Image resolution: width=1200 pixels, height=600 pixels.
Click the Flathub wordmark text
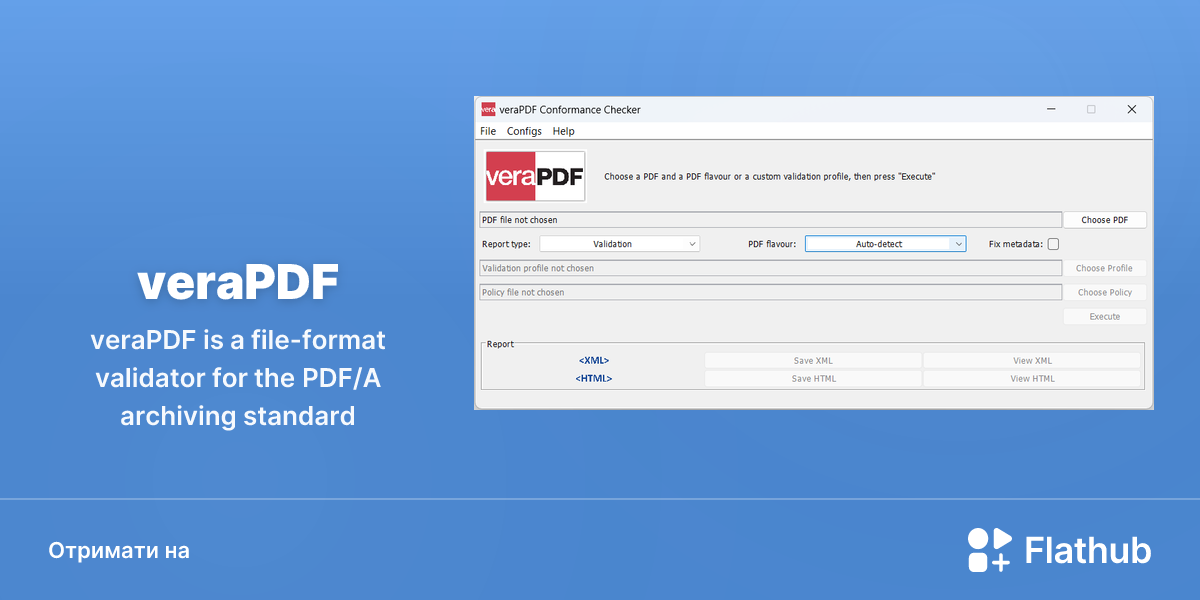[x=1088, y=550]
